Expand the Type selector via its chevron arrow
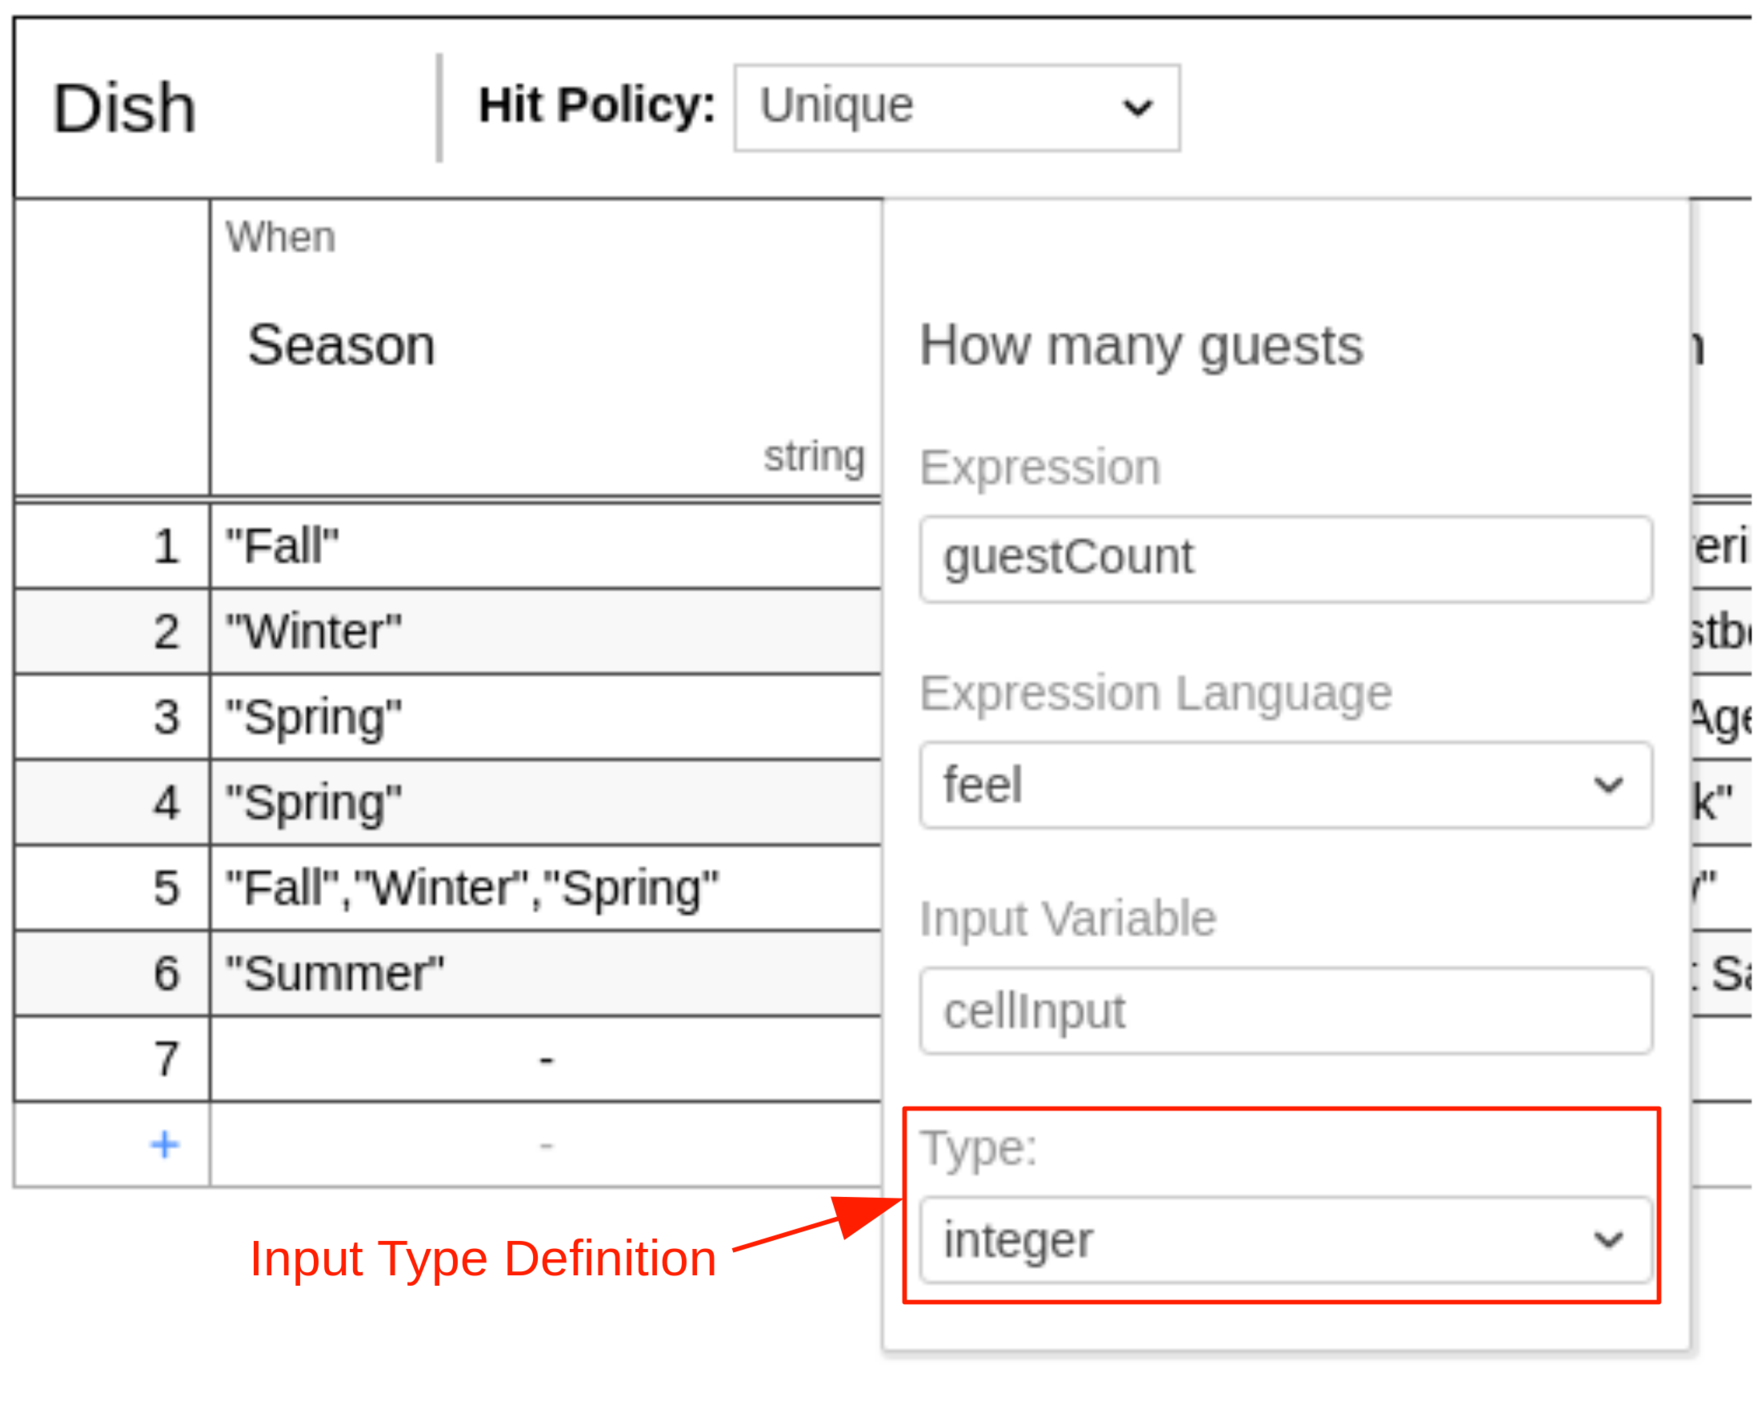Screen dimensions: 1754x1406 point(1609,1240)
